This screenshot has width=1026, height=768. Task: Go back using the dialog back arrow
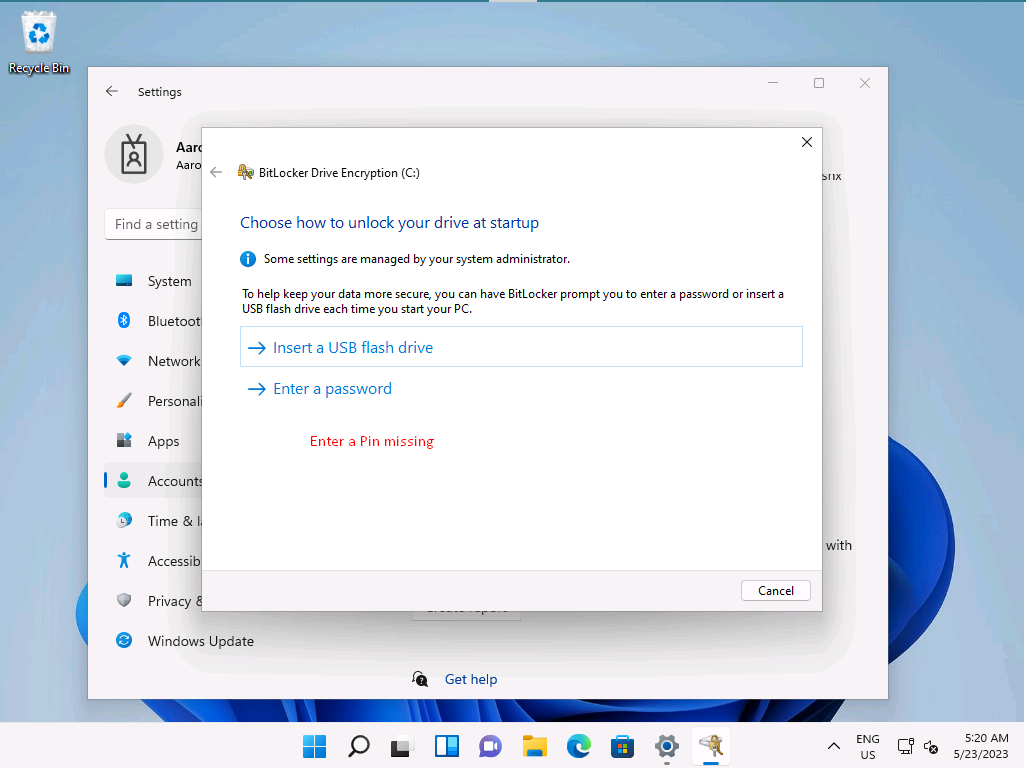click(x=216, y=172)
